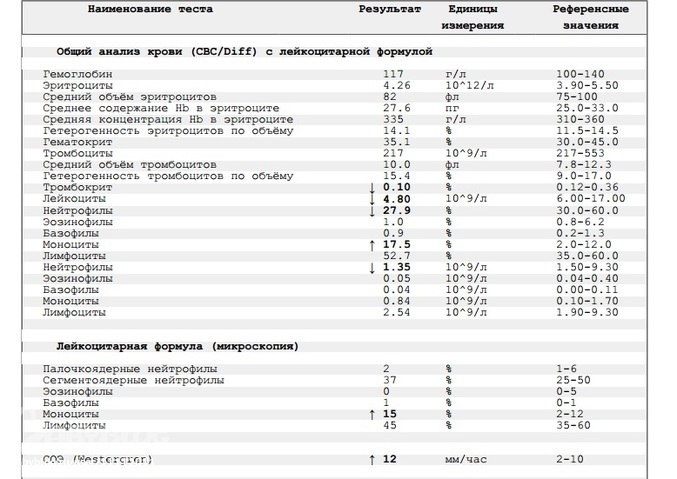Click the Гемоглобин result value 117

coord(392,75)
